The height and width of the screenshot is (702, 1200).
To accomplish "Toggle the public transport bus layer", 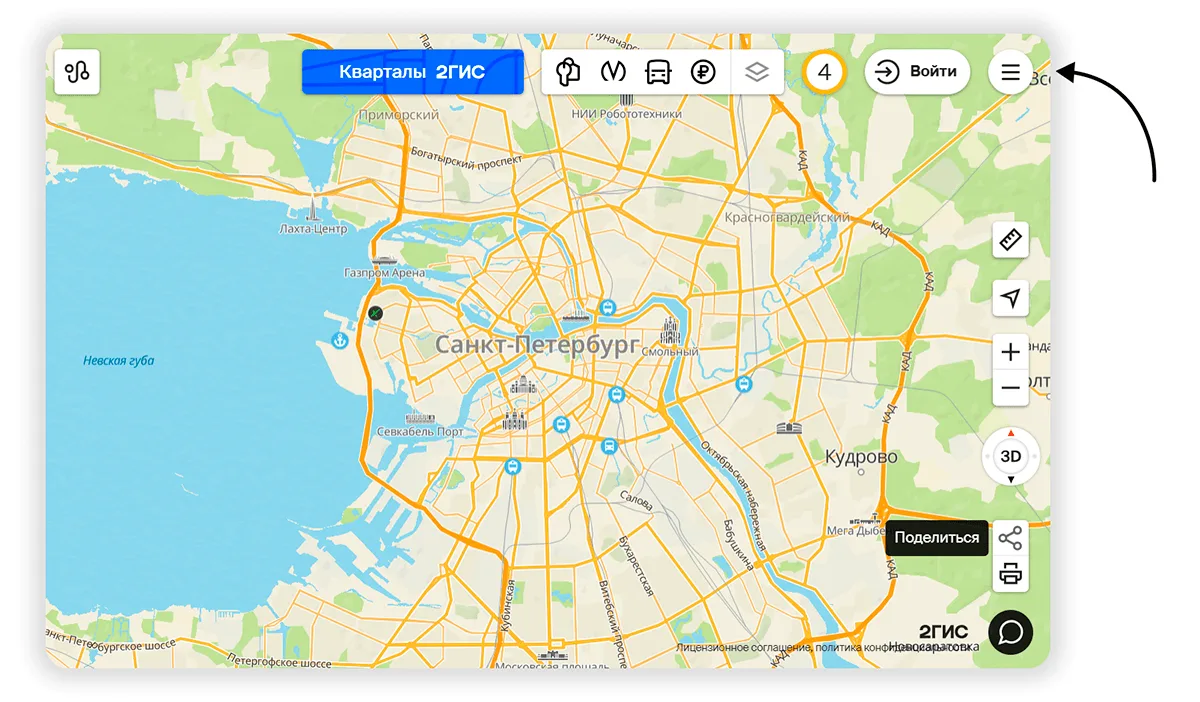I will click(x=658, y=72).
